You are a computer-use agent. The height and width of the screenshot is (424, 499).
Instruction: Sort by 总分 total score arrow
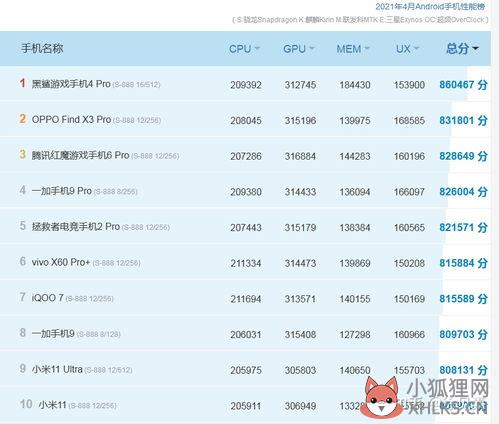476,49
